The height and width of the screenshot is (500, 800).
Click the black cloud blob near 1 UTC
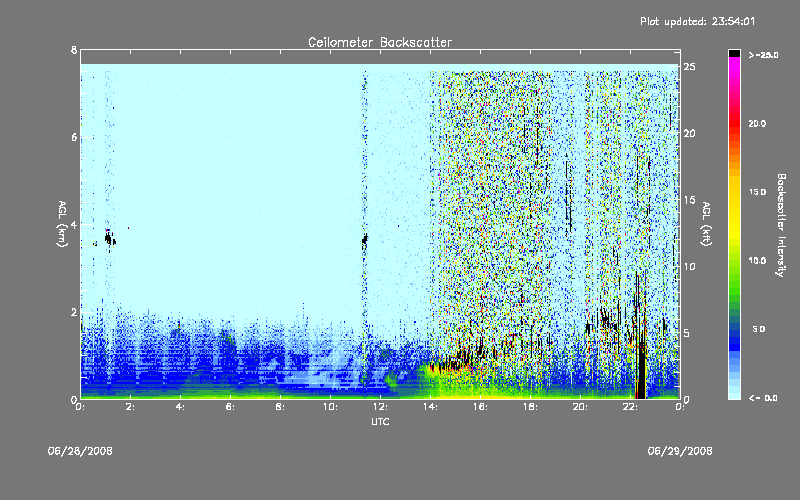coord(110,239)
